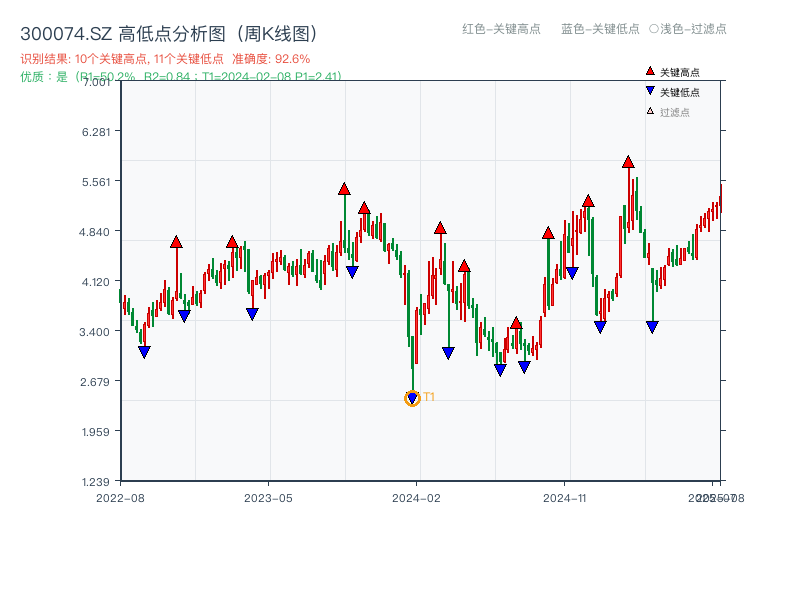The width and height of the screenshot is (800, 600).
Task: Click the orange T1 label text
Action: [x=429, y=397]
